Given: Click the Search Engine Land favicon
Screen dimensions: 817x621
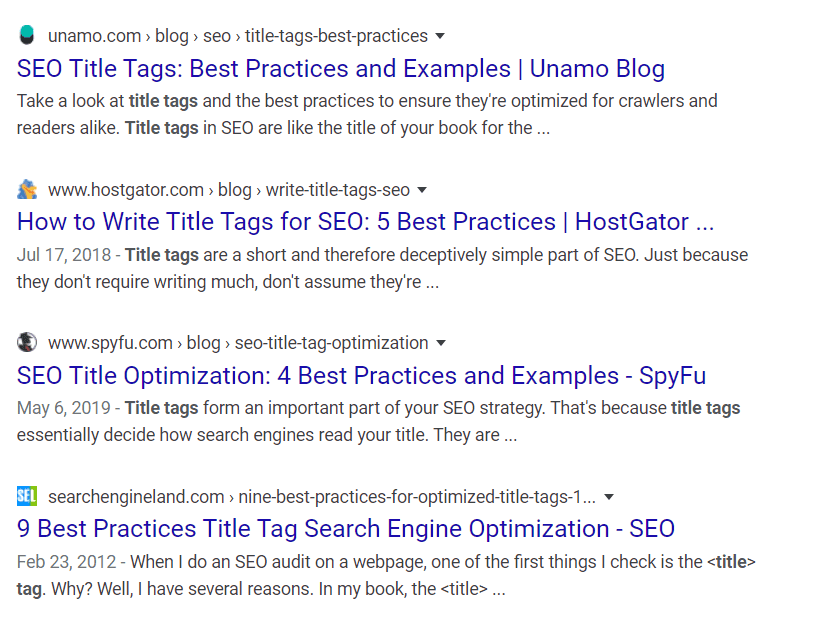Looking at the screenshot, I should click(26, 496).
